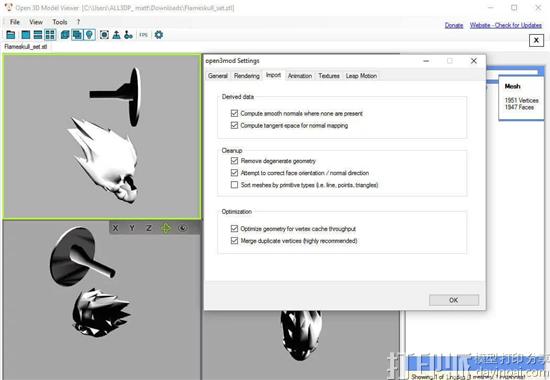Uncheck Remove degenerate geometry
This screenshot has height=380, width=550.
pyautogui.click(x=234, y=161)
